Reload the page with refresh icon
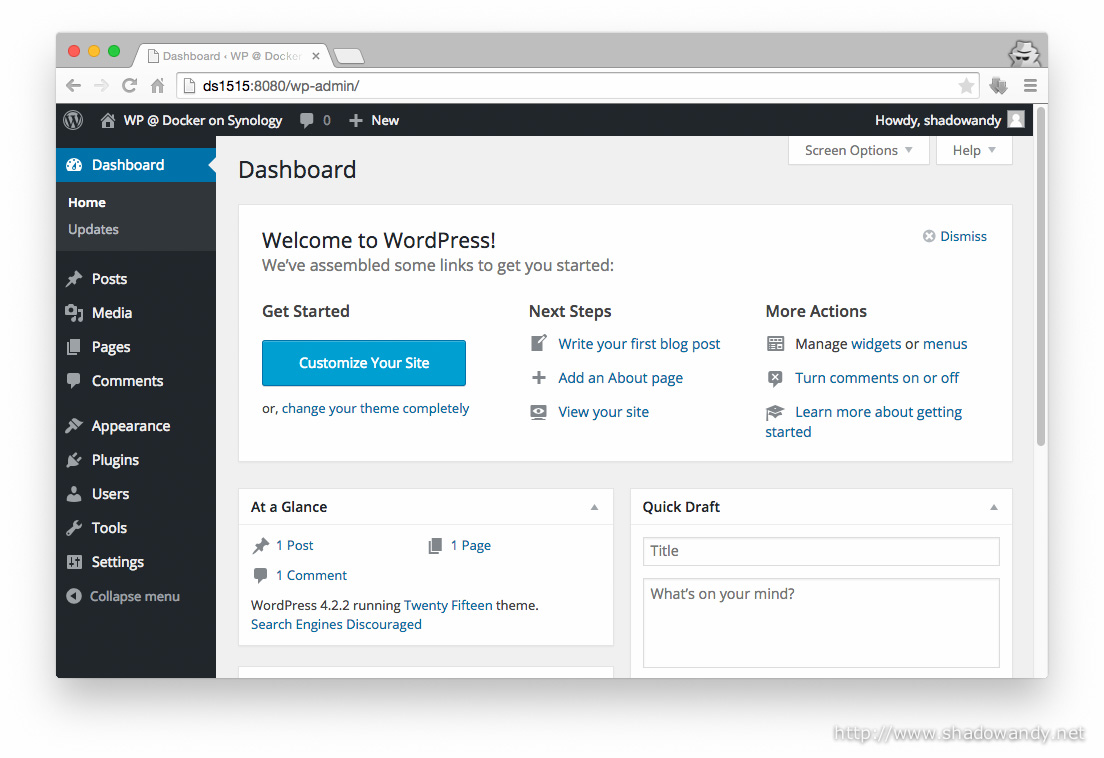Image resolution: width=1104 pixels, height=758 pixels. click(x=130, y=86)
